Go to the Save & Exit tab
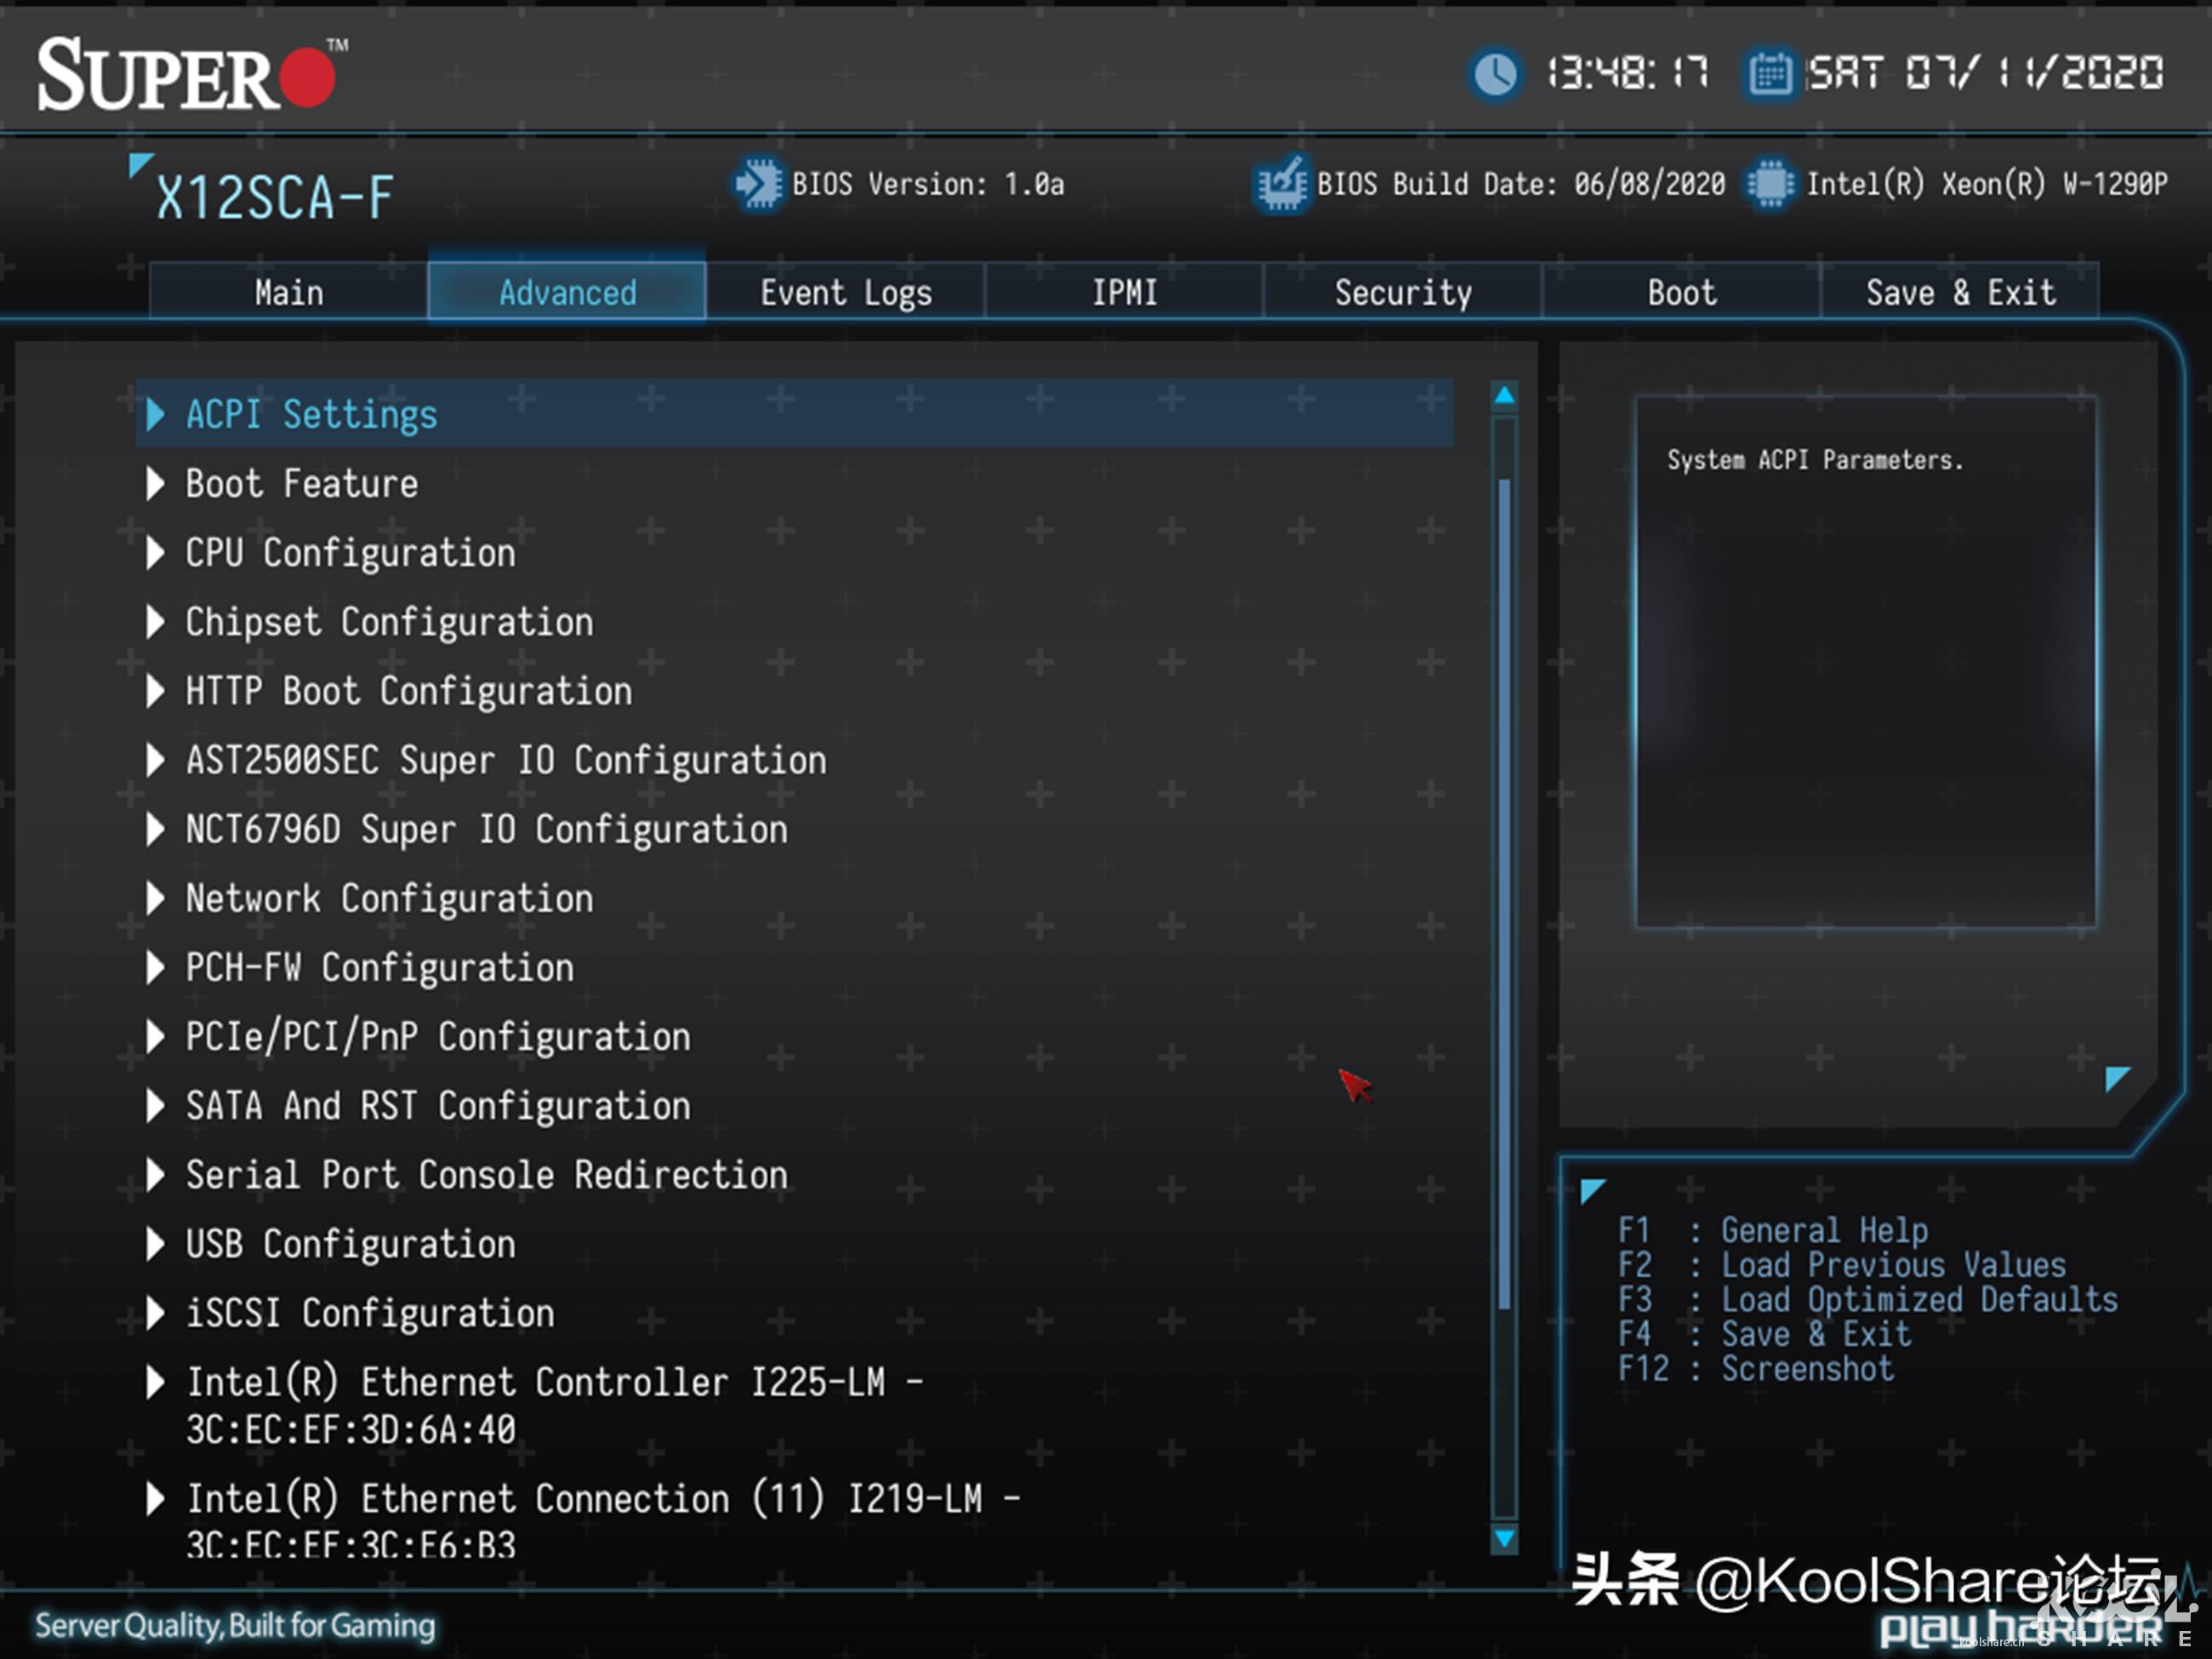 (x=1960, y=292)
